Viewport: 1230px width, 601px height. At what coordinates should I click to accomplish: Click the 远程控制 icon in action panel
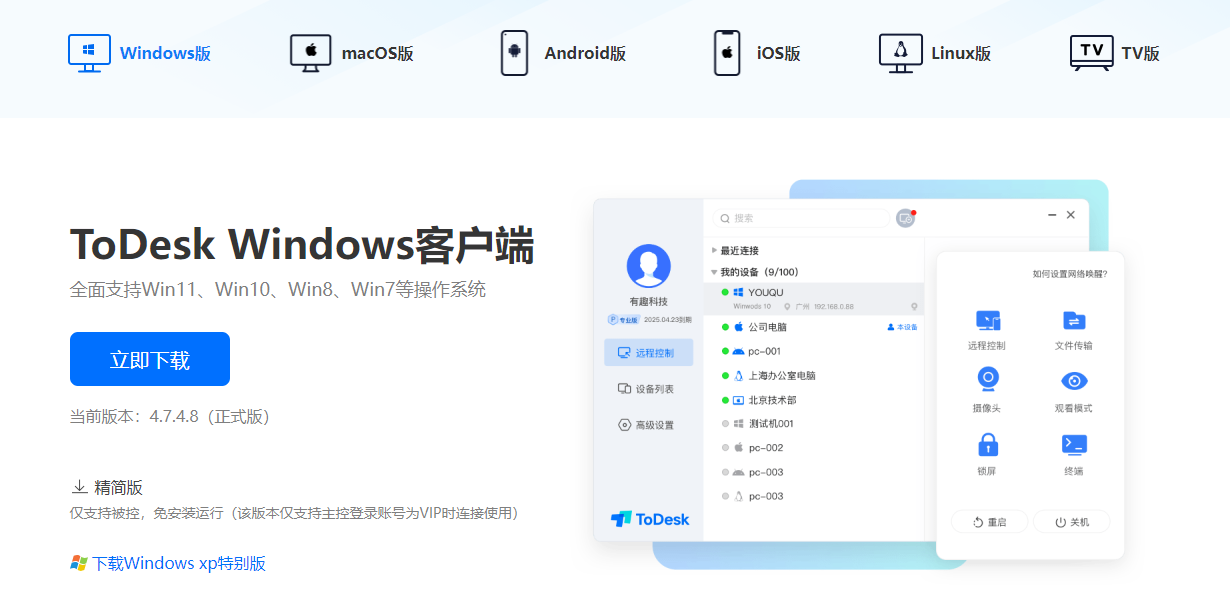(x=988, y=321)
